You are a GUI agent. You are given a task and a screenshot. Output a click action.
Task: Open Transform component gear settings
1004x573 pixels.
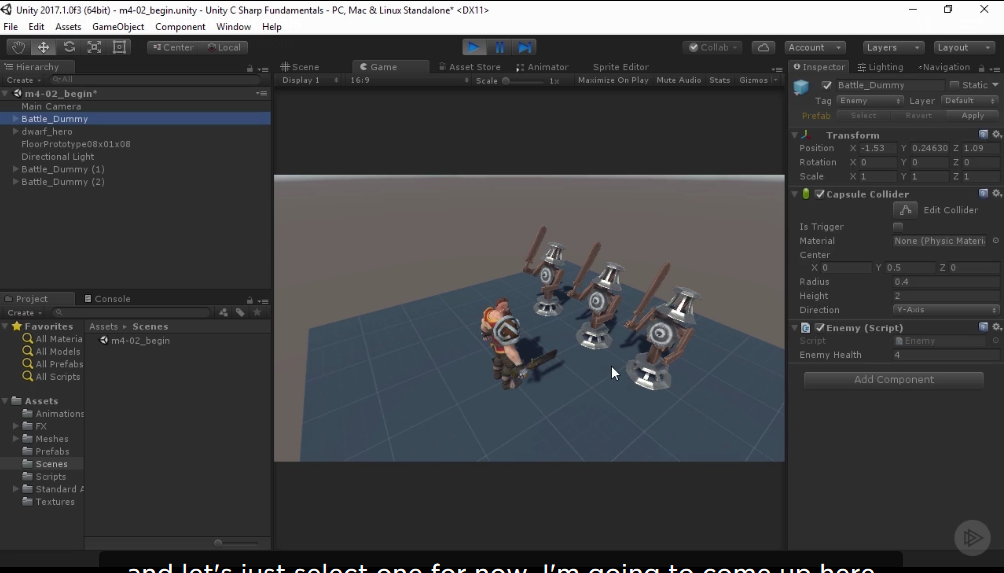996,134
